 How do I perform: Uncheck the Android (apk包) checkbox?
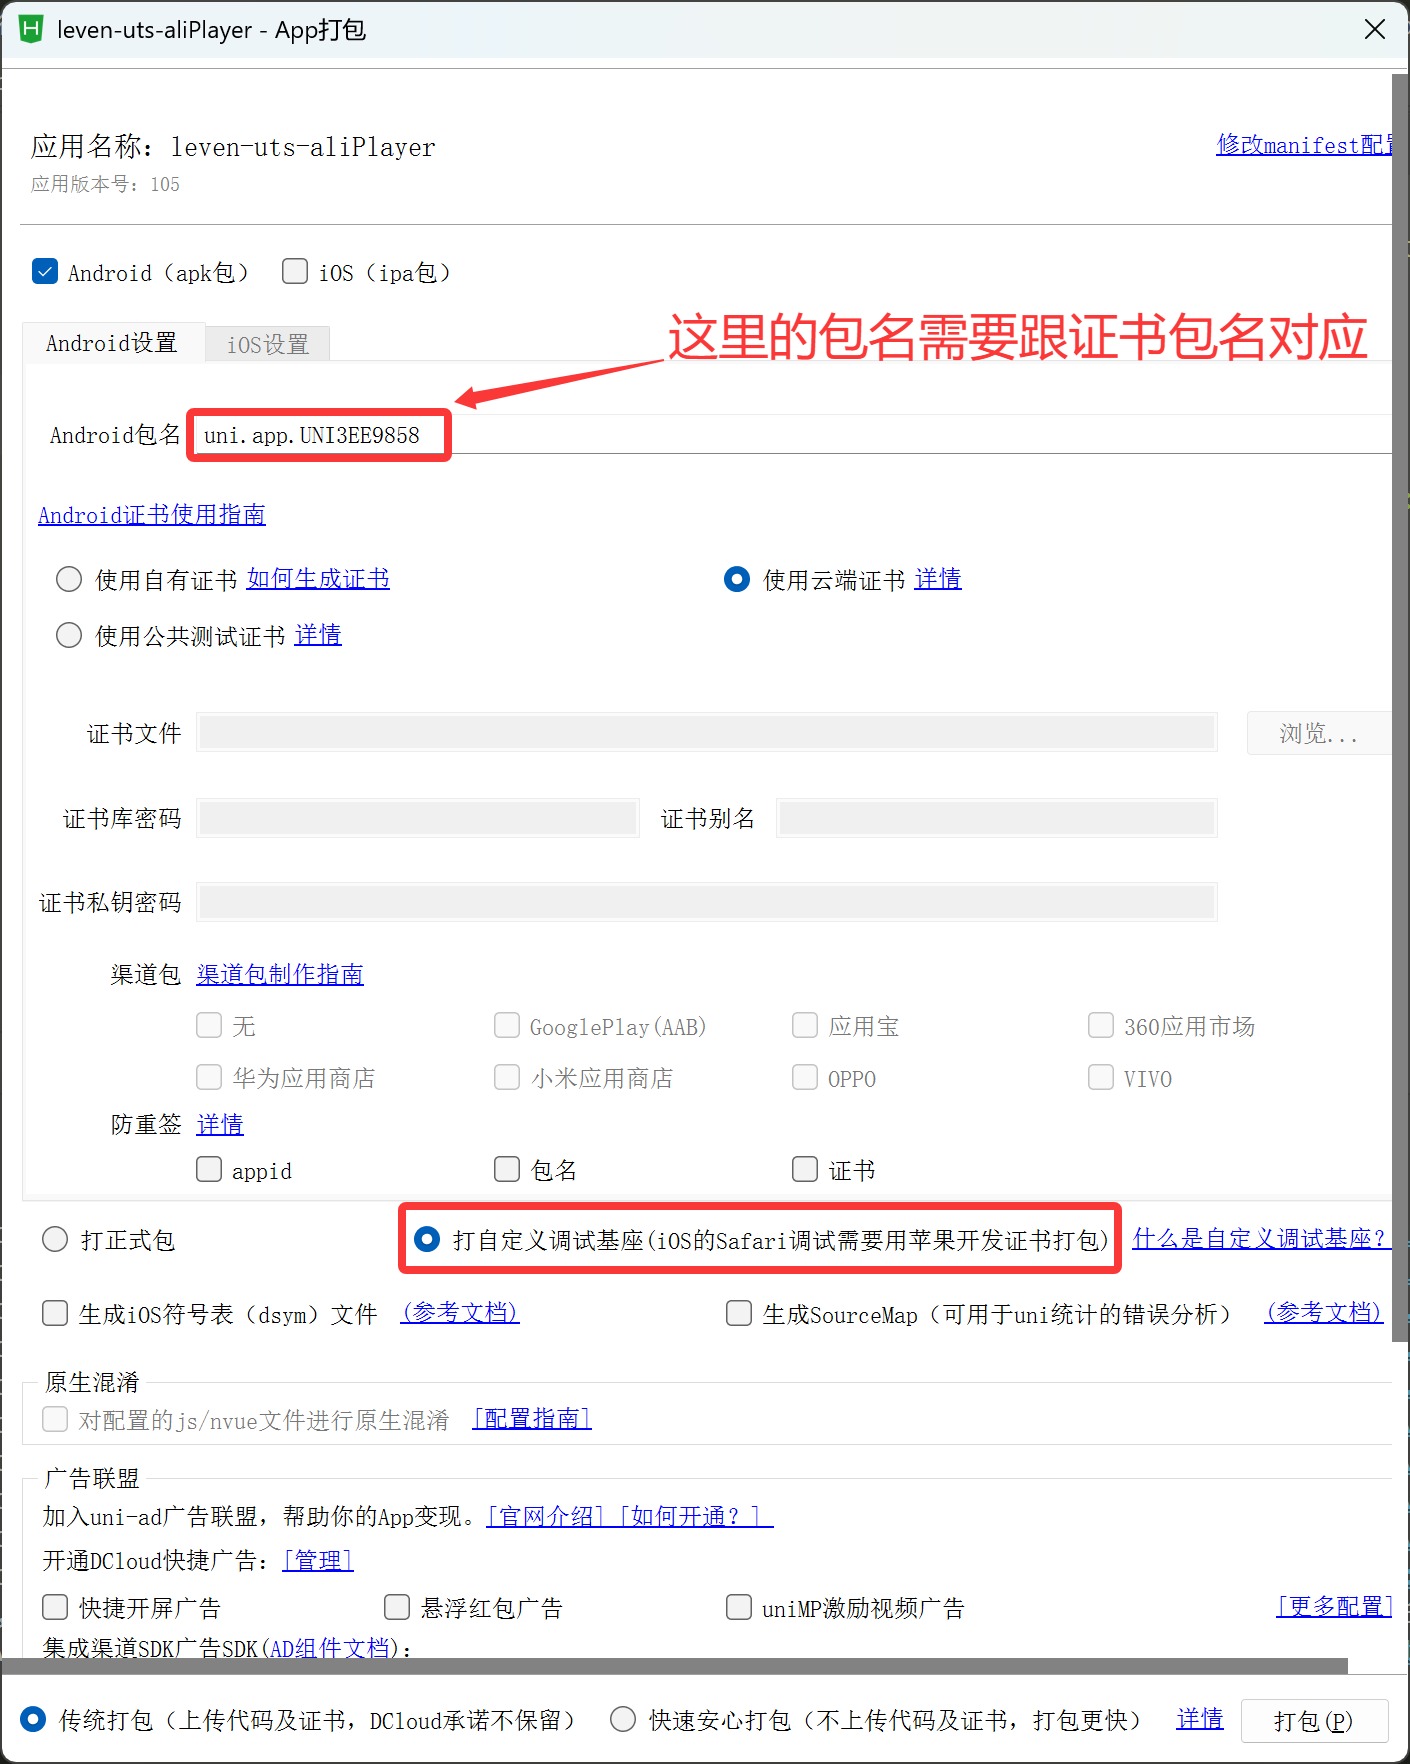point(45,271)
